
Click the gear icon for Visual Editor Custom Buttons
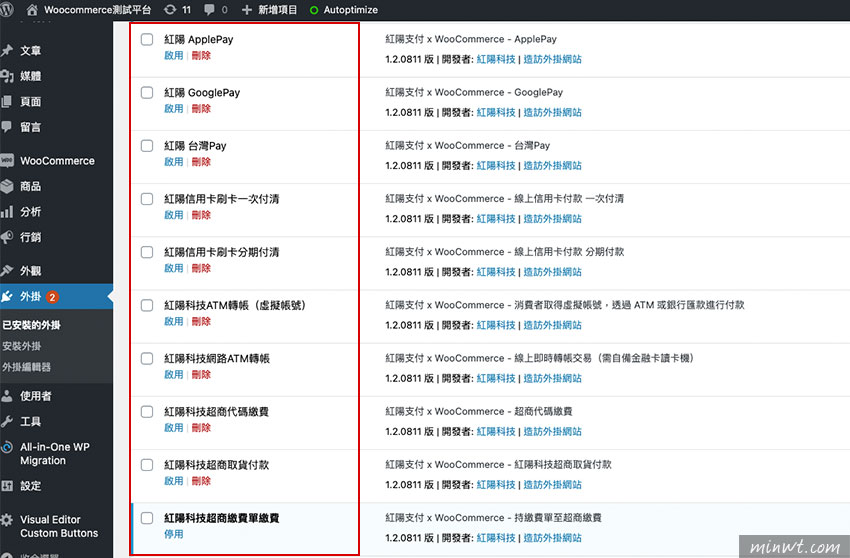pyautogui.click(x=7, y=519)
